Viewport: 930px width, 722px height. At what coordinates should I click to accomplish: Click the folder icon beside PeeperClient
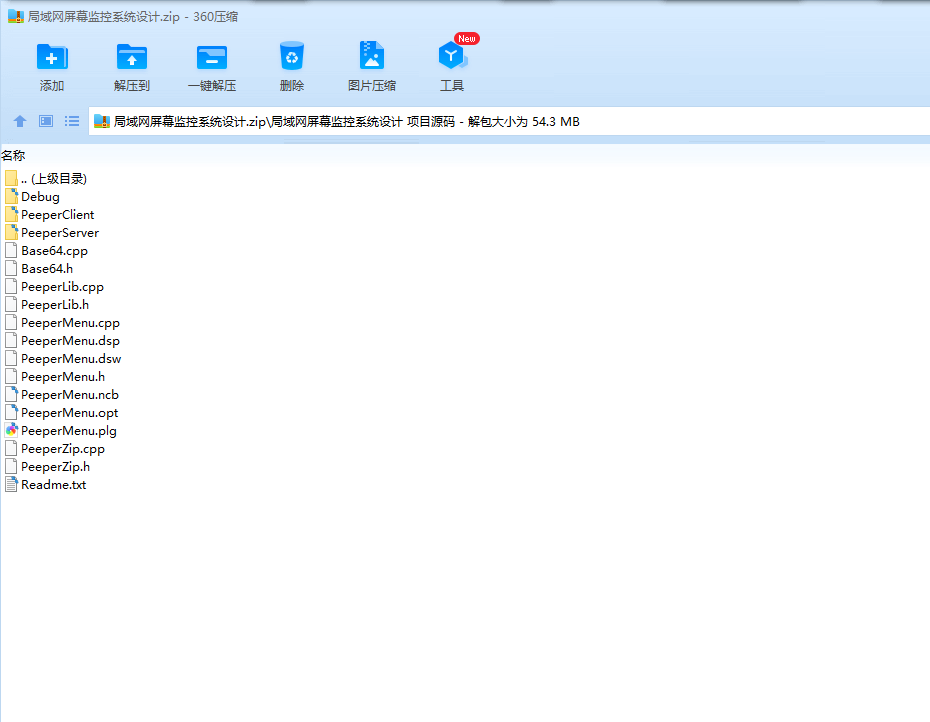tap(11, 214)
